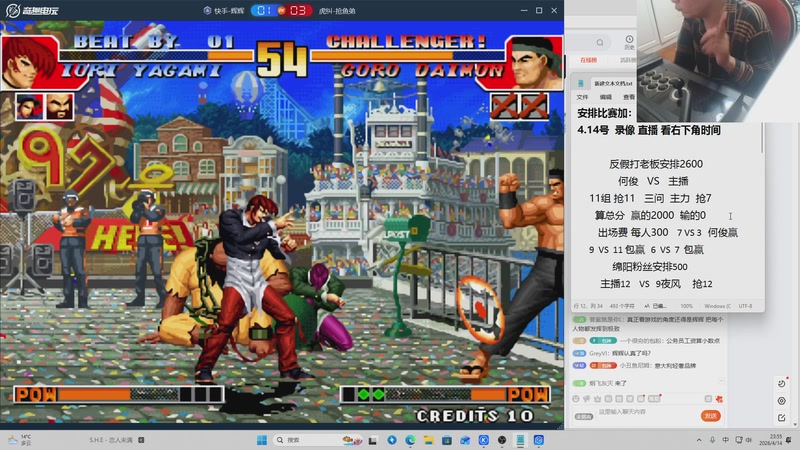Image resolution: width=800 pixels, height=450 pixels.
Task: Open the 编辑 menu in Notepad
Action: click(606, 97)
